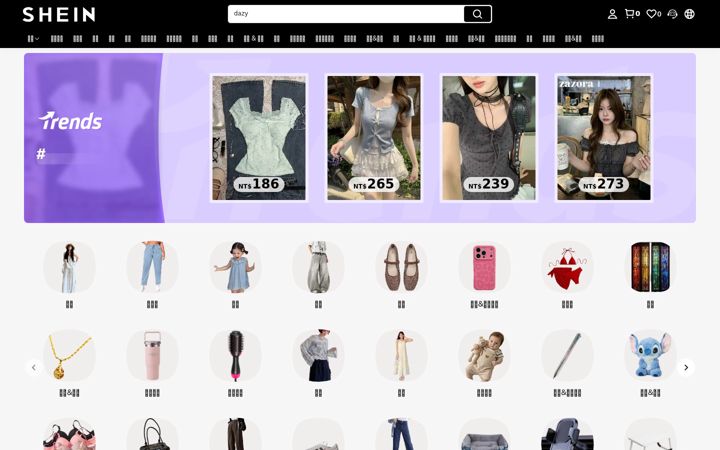This screenshot has width=720, height=450.
Task: Open the baby with teddy category icon
Action: [484, 355]
